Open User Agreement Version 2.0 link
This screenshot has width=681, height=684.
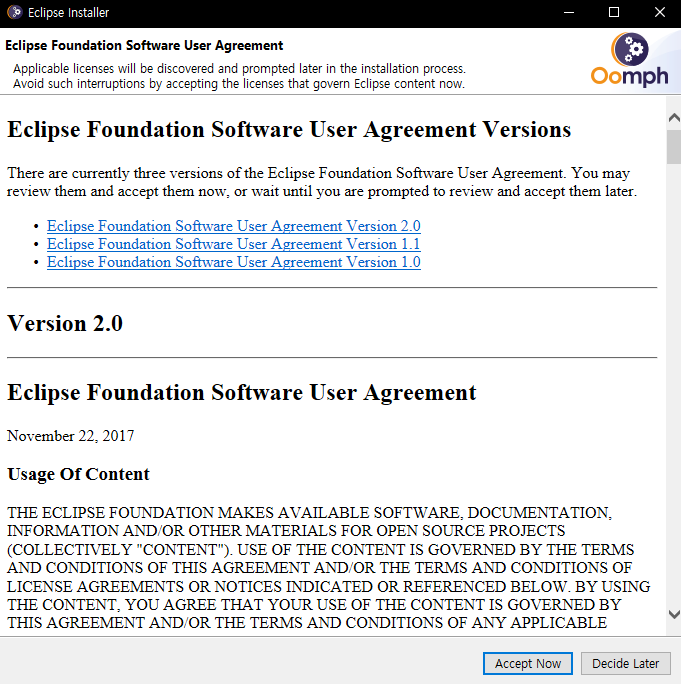pyautogui.click(x=234, y=226)
